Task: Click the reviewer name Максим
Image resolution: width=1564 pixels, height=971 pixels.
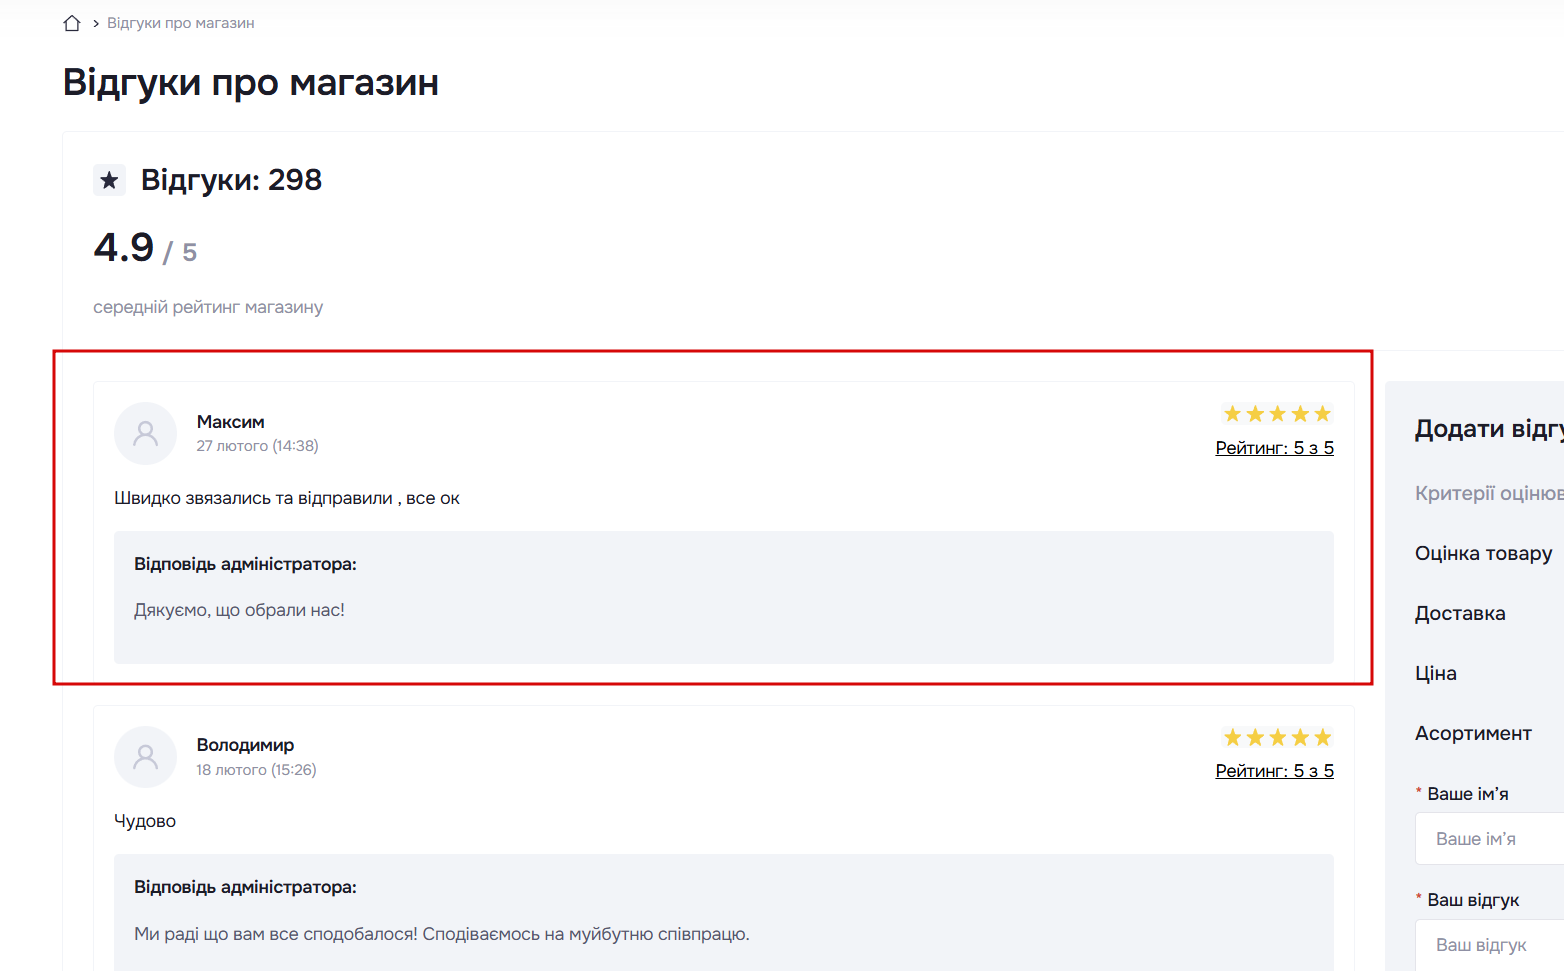Action: pyautogui.click(x=231, y=422)
